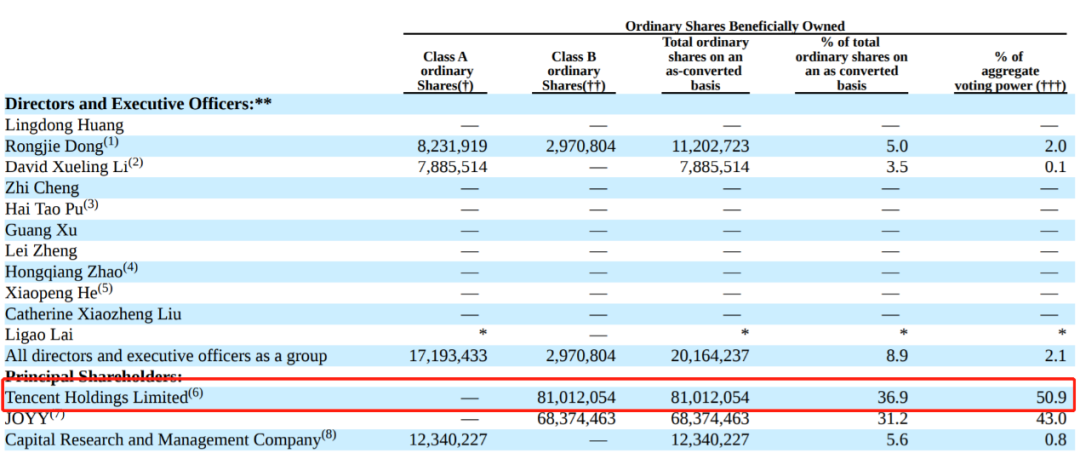Click Rongjie Dong's voting power 2.0

pyautogui.click(x=1055, y=146)
